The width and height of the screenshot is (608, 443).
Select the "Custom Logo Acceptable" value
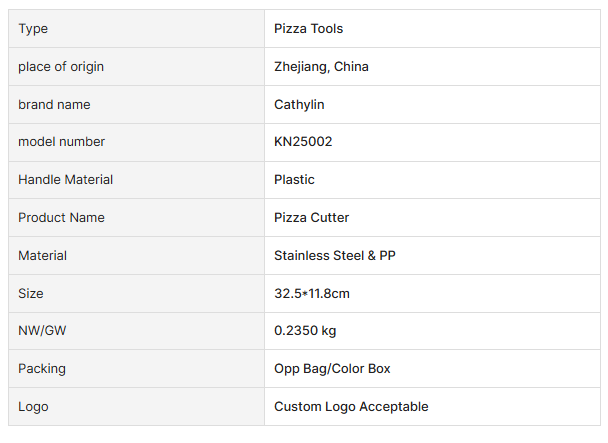click(351, 407)
